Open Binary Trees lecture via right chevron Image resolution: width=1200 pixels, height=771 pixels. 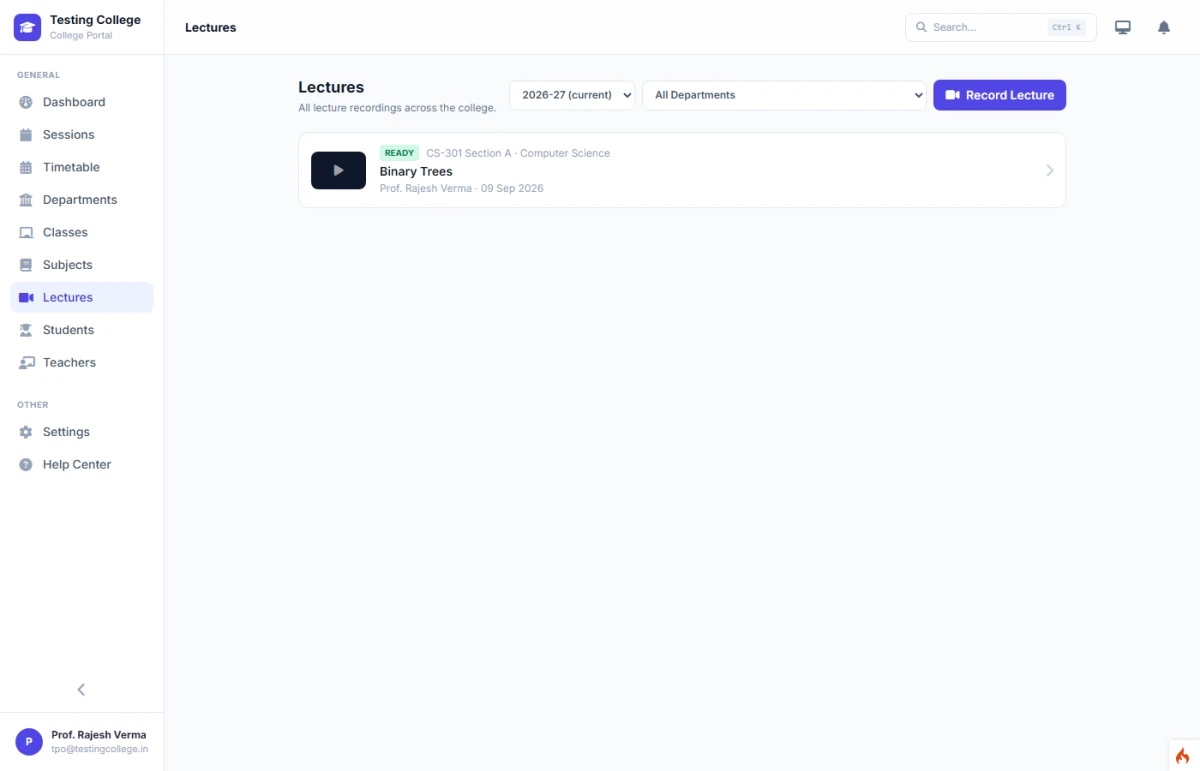1050,170
